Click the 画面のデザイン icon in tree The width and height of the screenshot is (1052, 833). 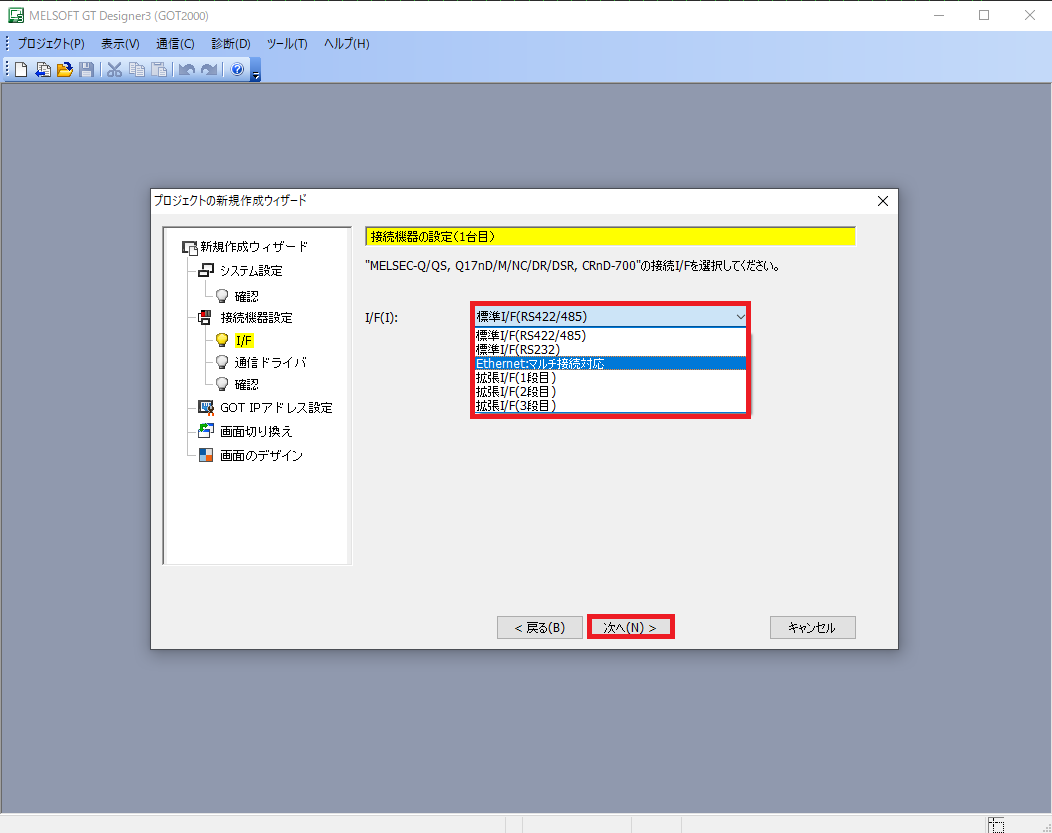pyautogui.click(x=206, y=455)
